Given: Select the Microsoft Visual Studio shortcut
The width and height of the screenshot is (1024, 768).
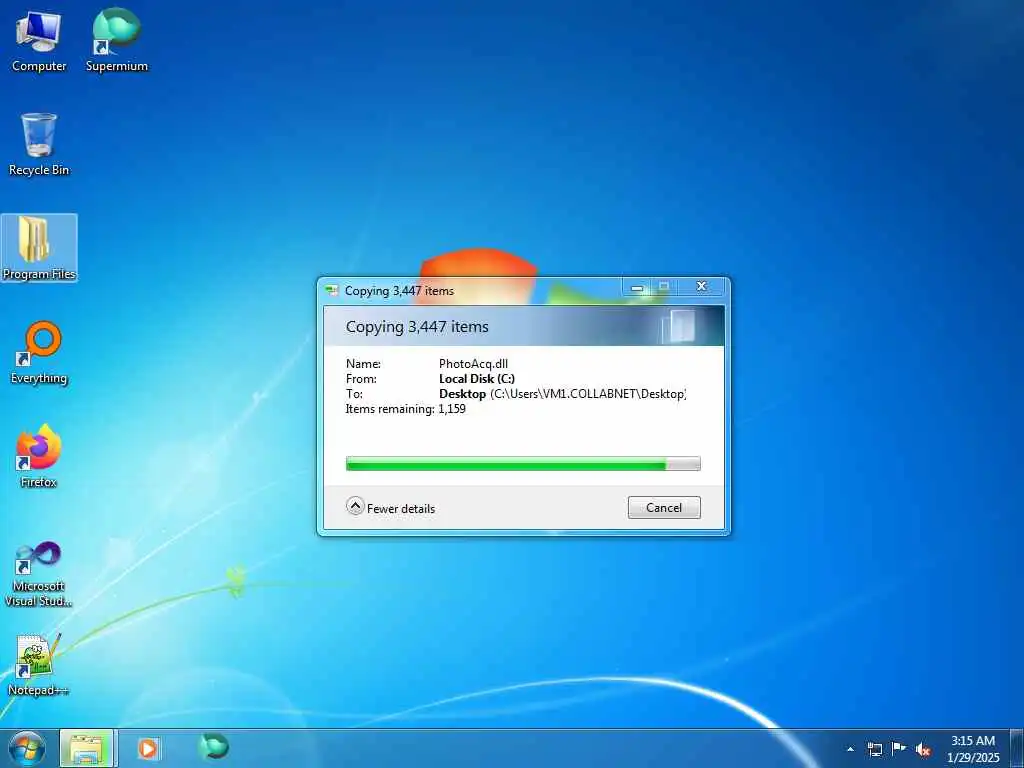Looking at the screenshot, I should 39,575.
